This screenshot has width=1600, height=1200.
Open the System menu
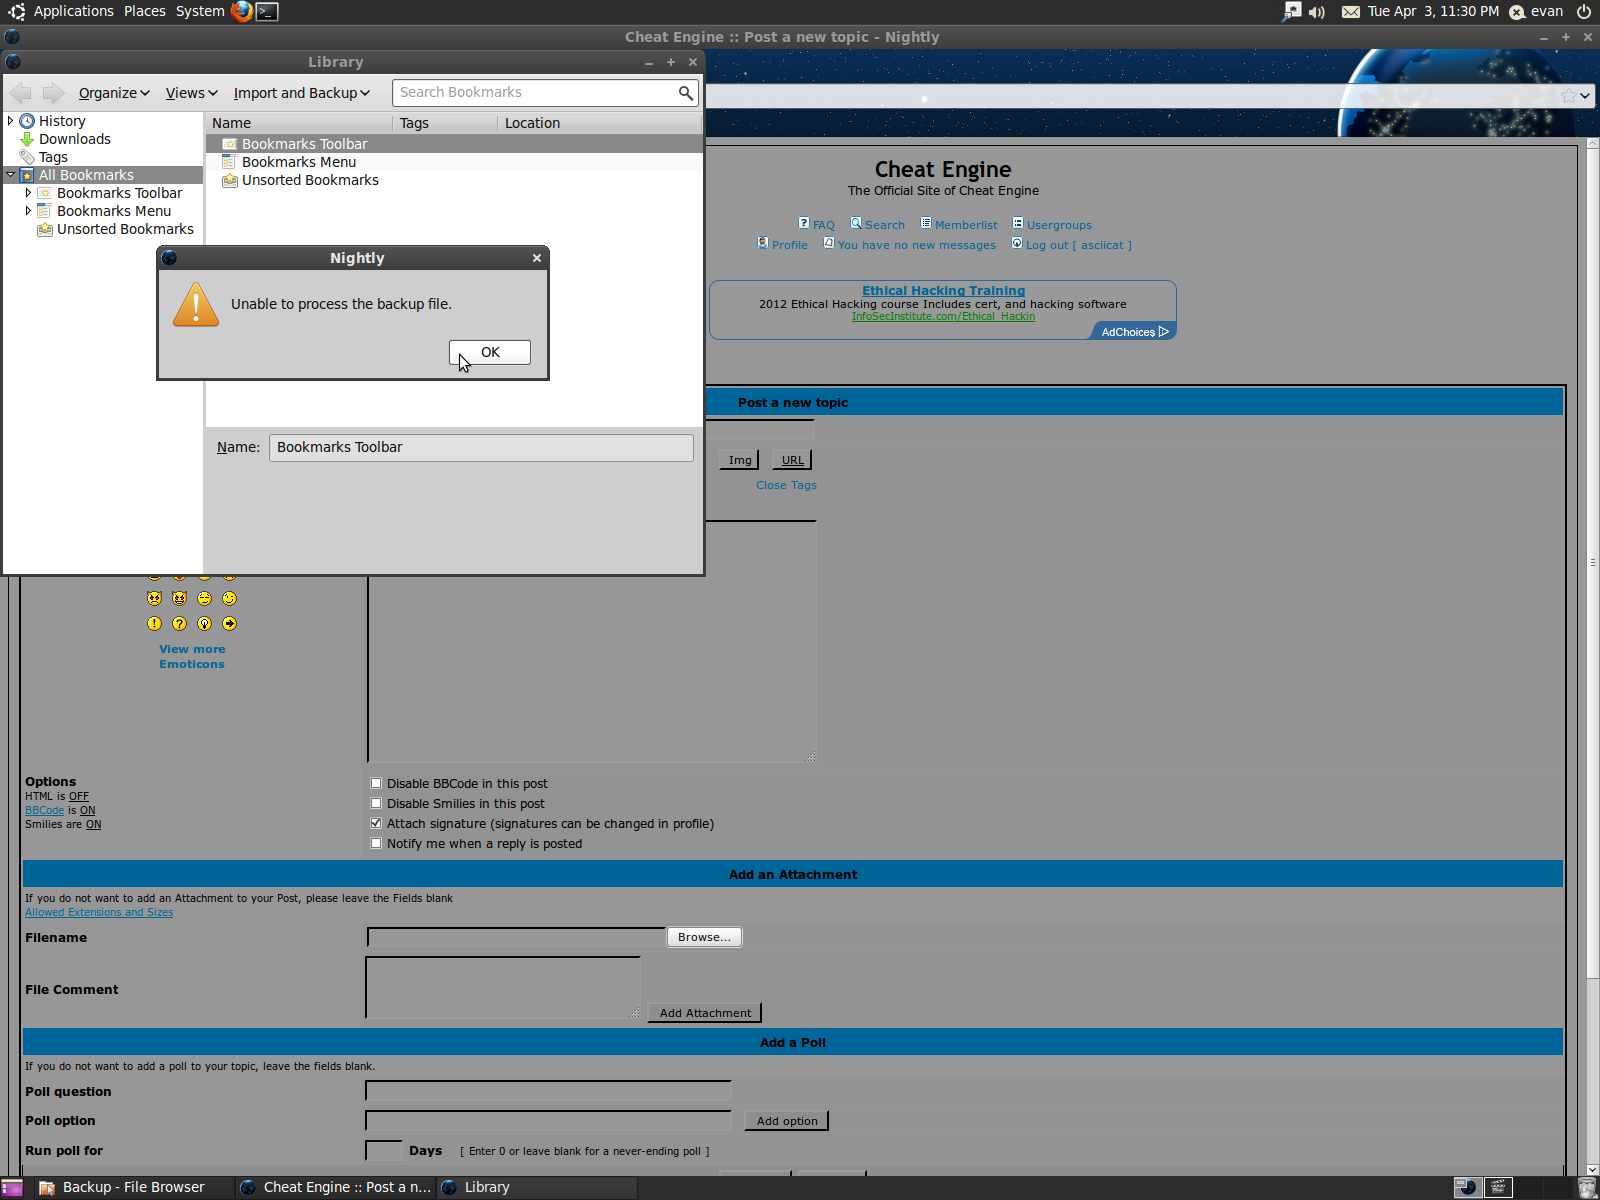(200, 12)
